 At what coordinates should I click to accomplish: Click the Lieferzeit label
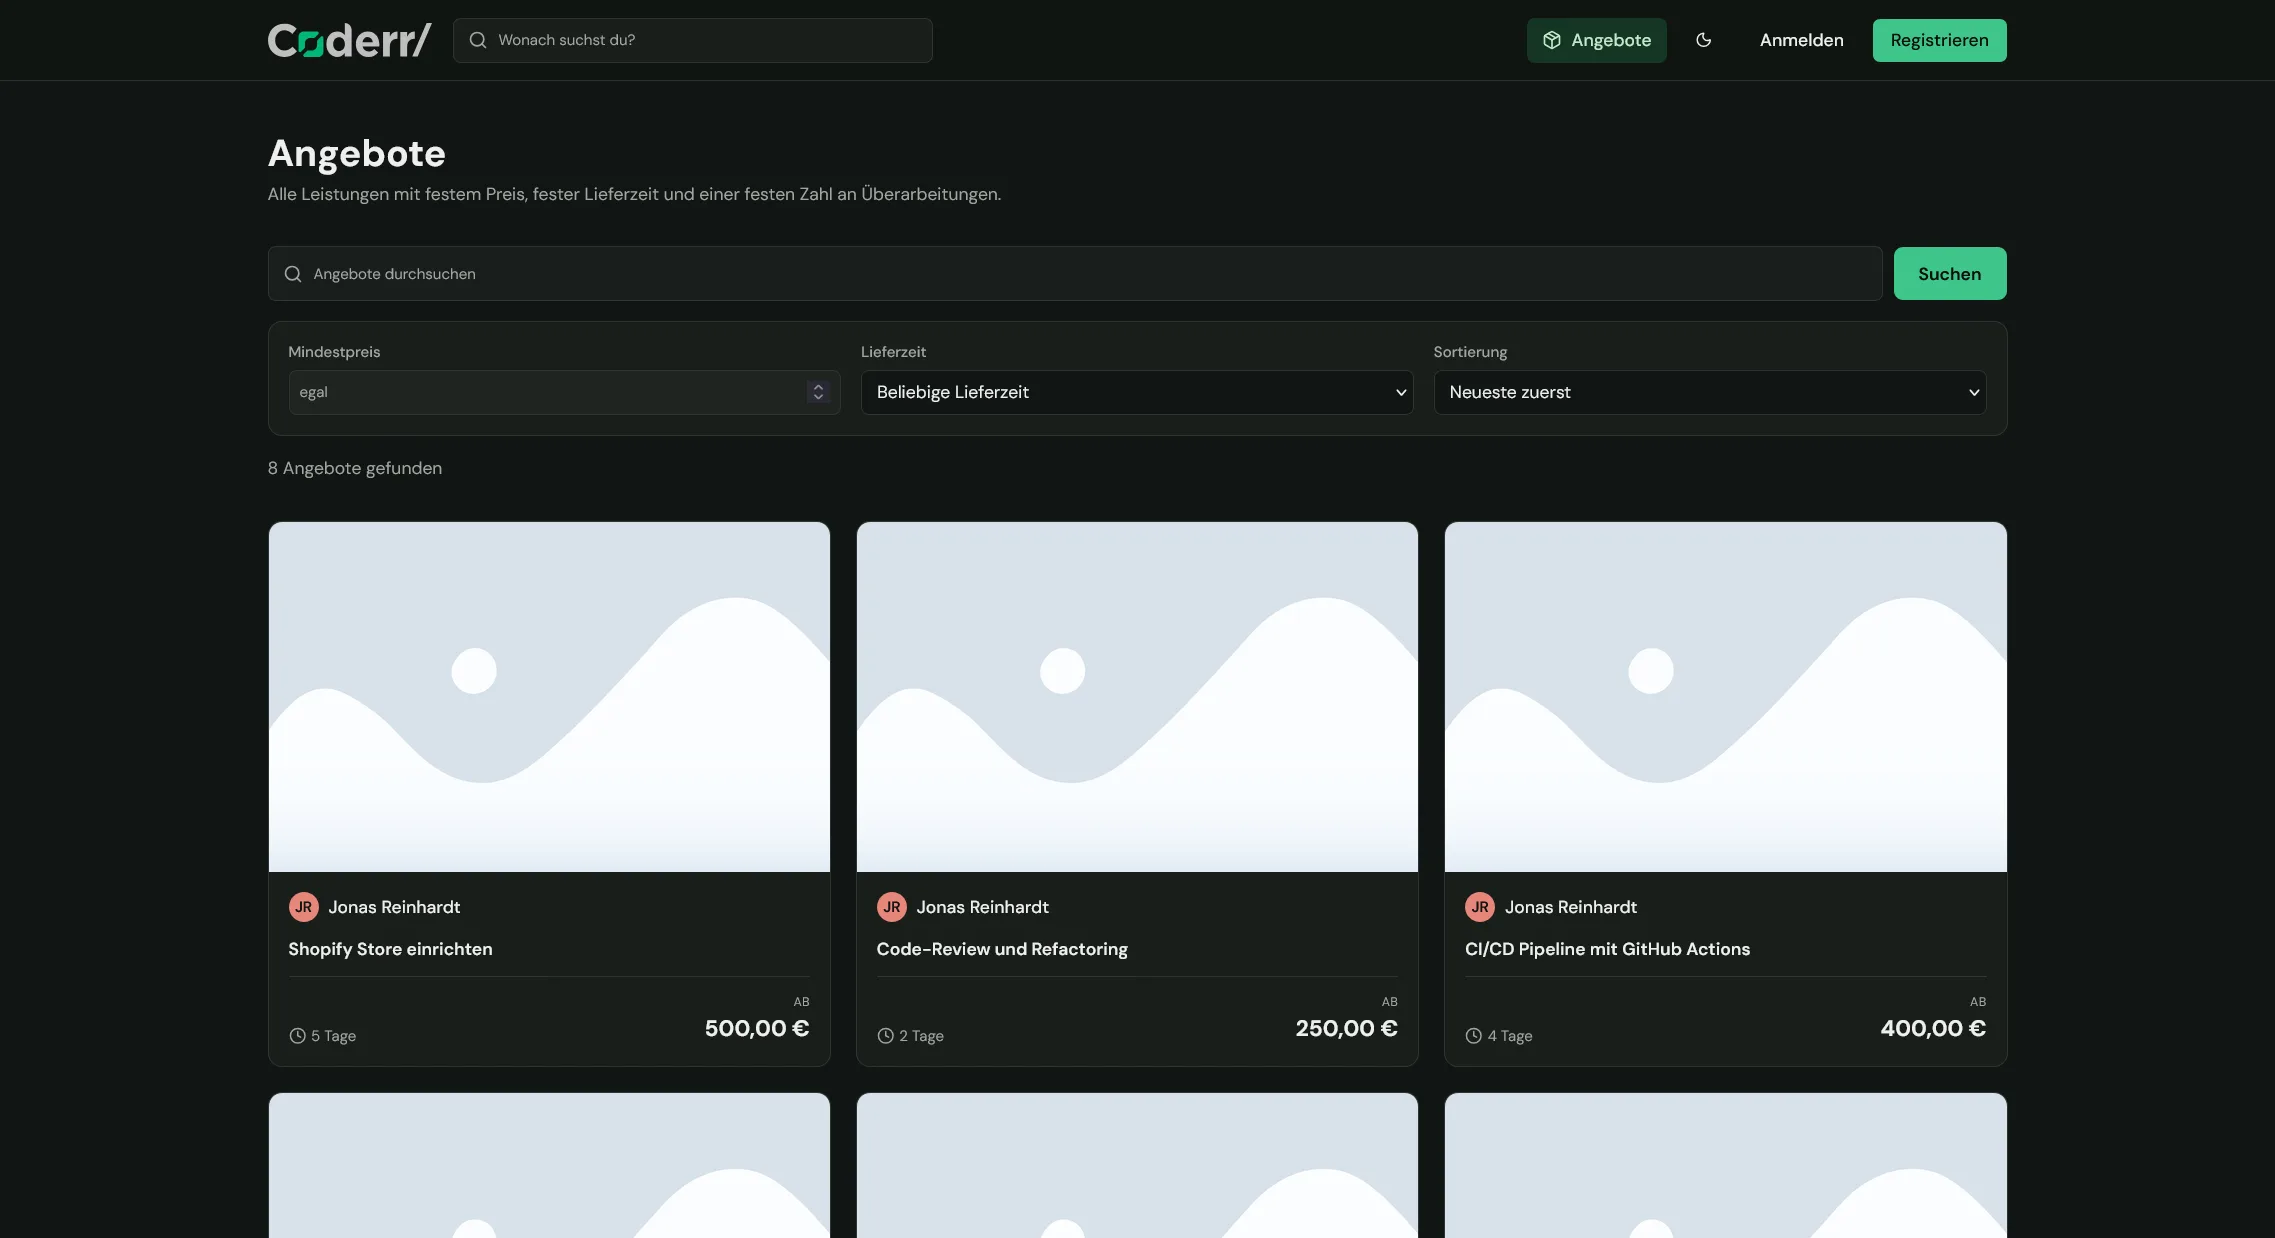pyautogui.click(x=893, y=352)
